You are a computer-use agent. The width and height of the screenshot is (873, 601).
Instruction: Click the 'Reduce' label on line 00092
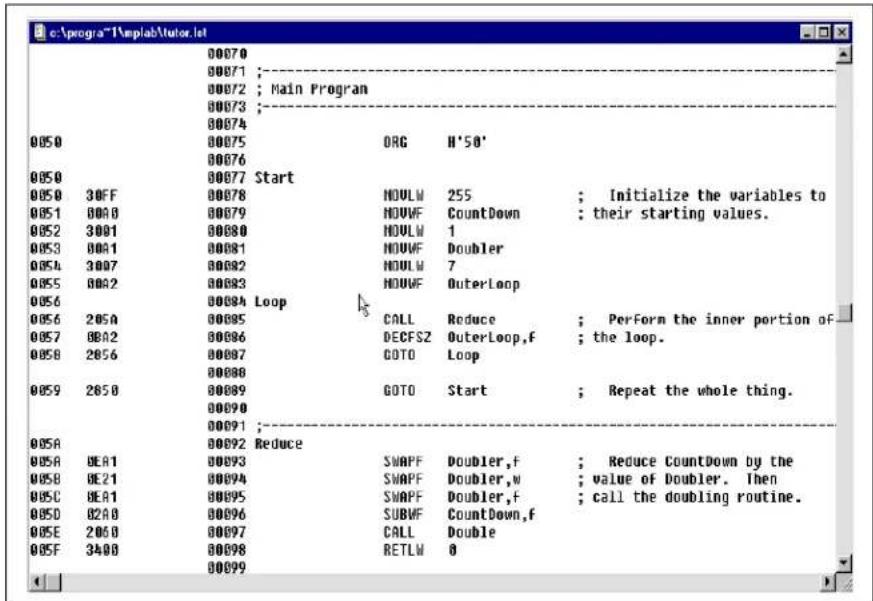pos(278,444)
